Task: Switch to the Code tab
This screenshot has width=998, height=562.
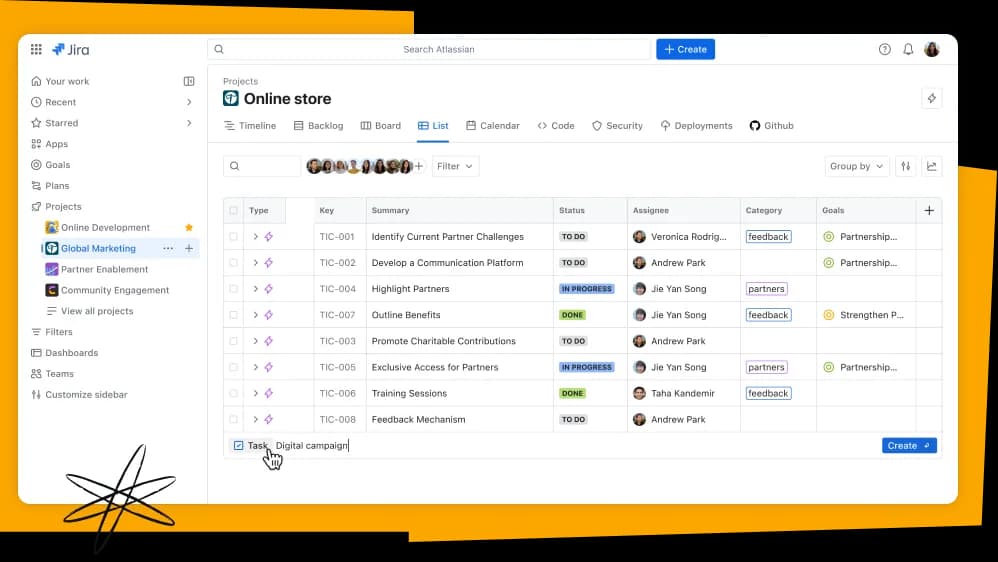Action: coord(556,125)
